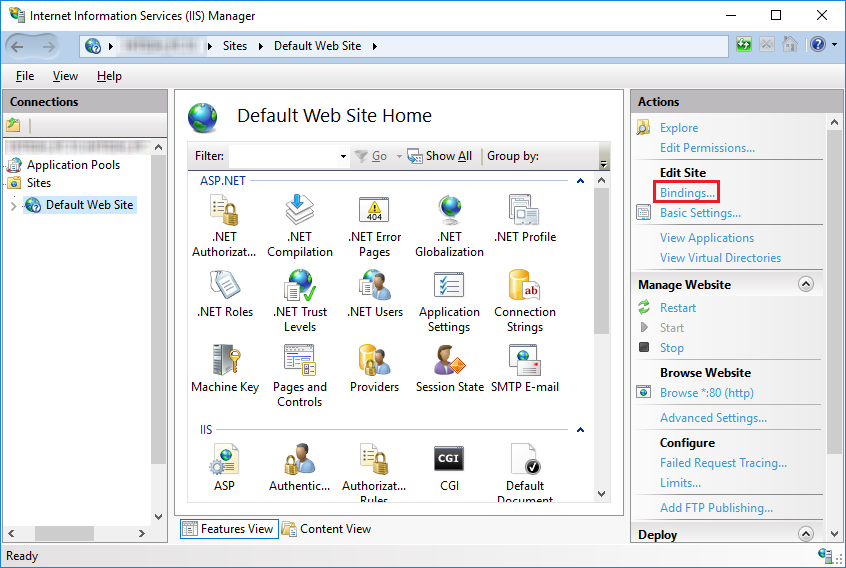Open Failed Request Tracing... link
The height and width of the screenshot is (568, 846).
tap(724, 463)
